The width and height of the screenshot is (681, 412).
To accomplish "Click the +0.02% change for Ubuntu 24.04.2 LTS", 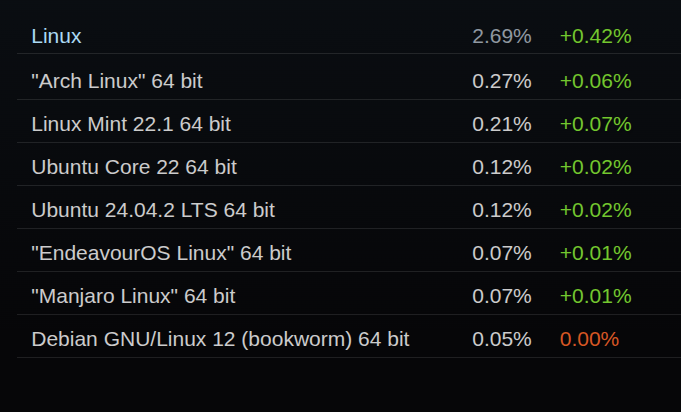I will [595, 210].
